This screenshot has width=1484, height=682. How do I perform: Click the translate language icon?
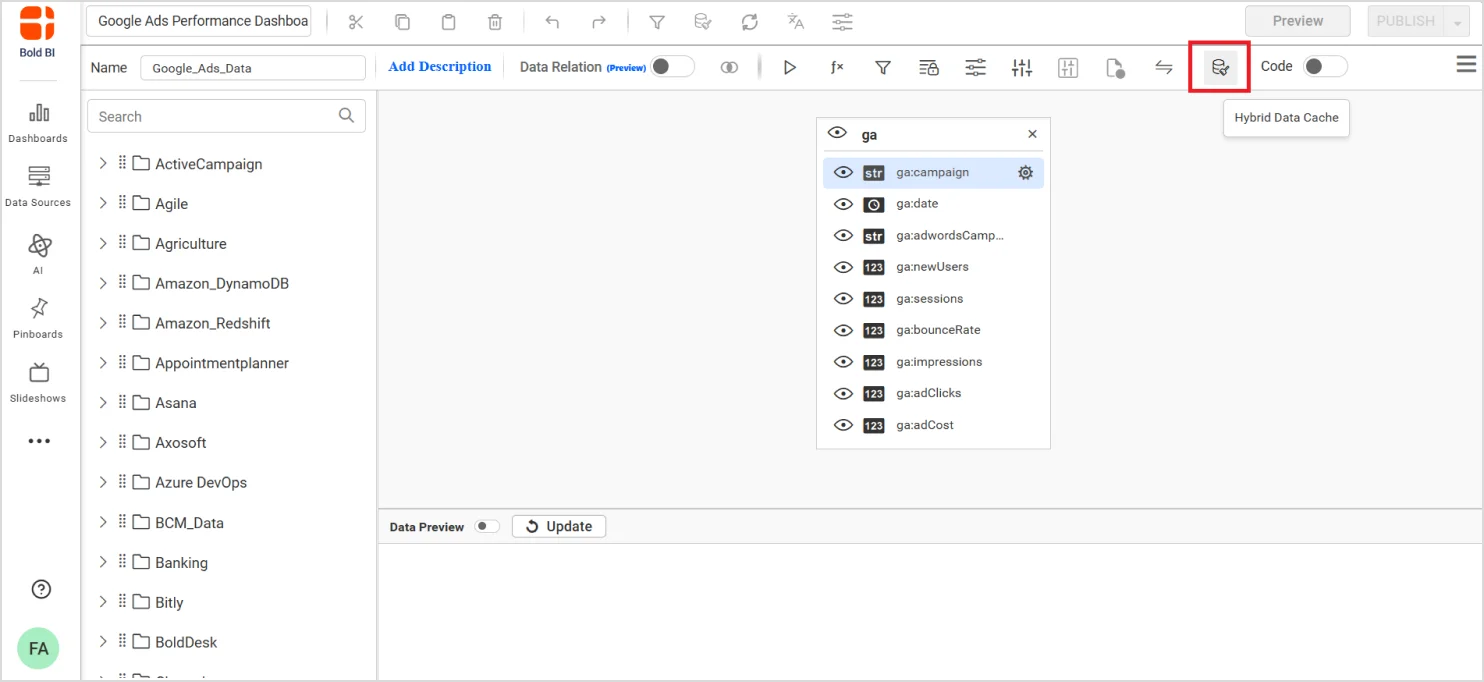click(796, 21)
